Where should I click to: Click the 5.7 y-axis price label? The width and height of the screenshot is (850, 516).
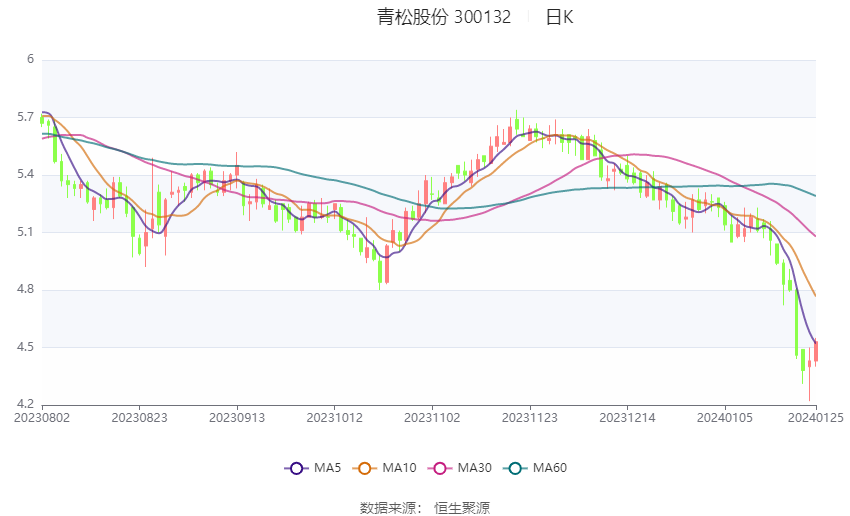(25, 117)
